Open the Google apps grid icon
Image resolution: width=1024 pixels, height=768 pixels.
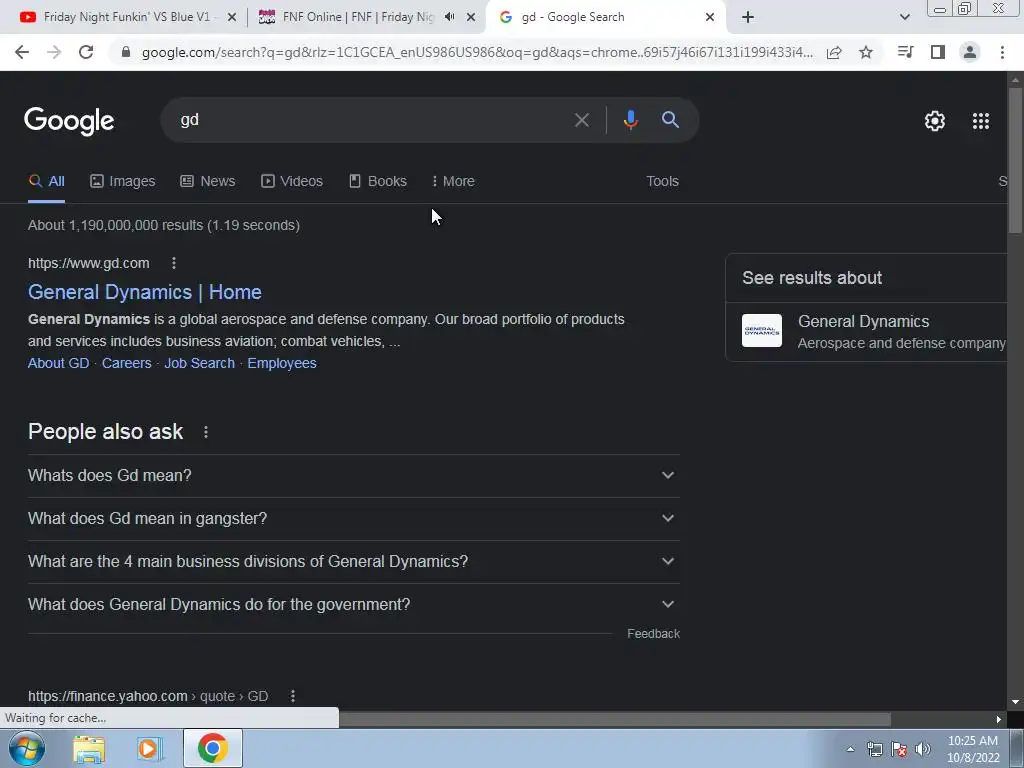pyautogui.click(x=981, y=121)
